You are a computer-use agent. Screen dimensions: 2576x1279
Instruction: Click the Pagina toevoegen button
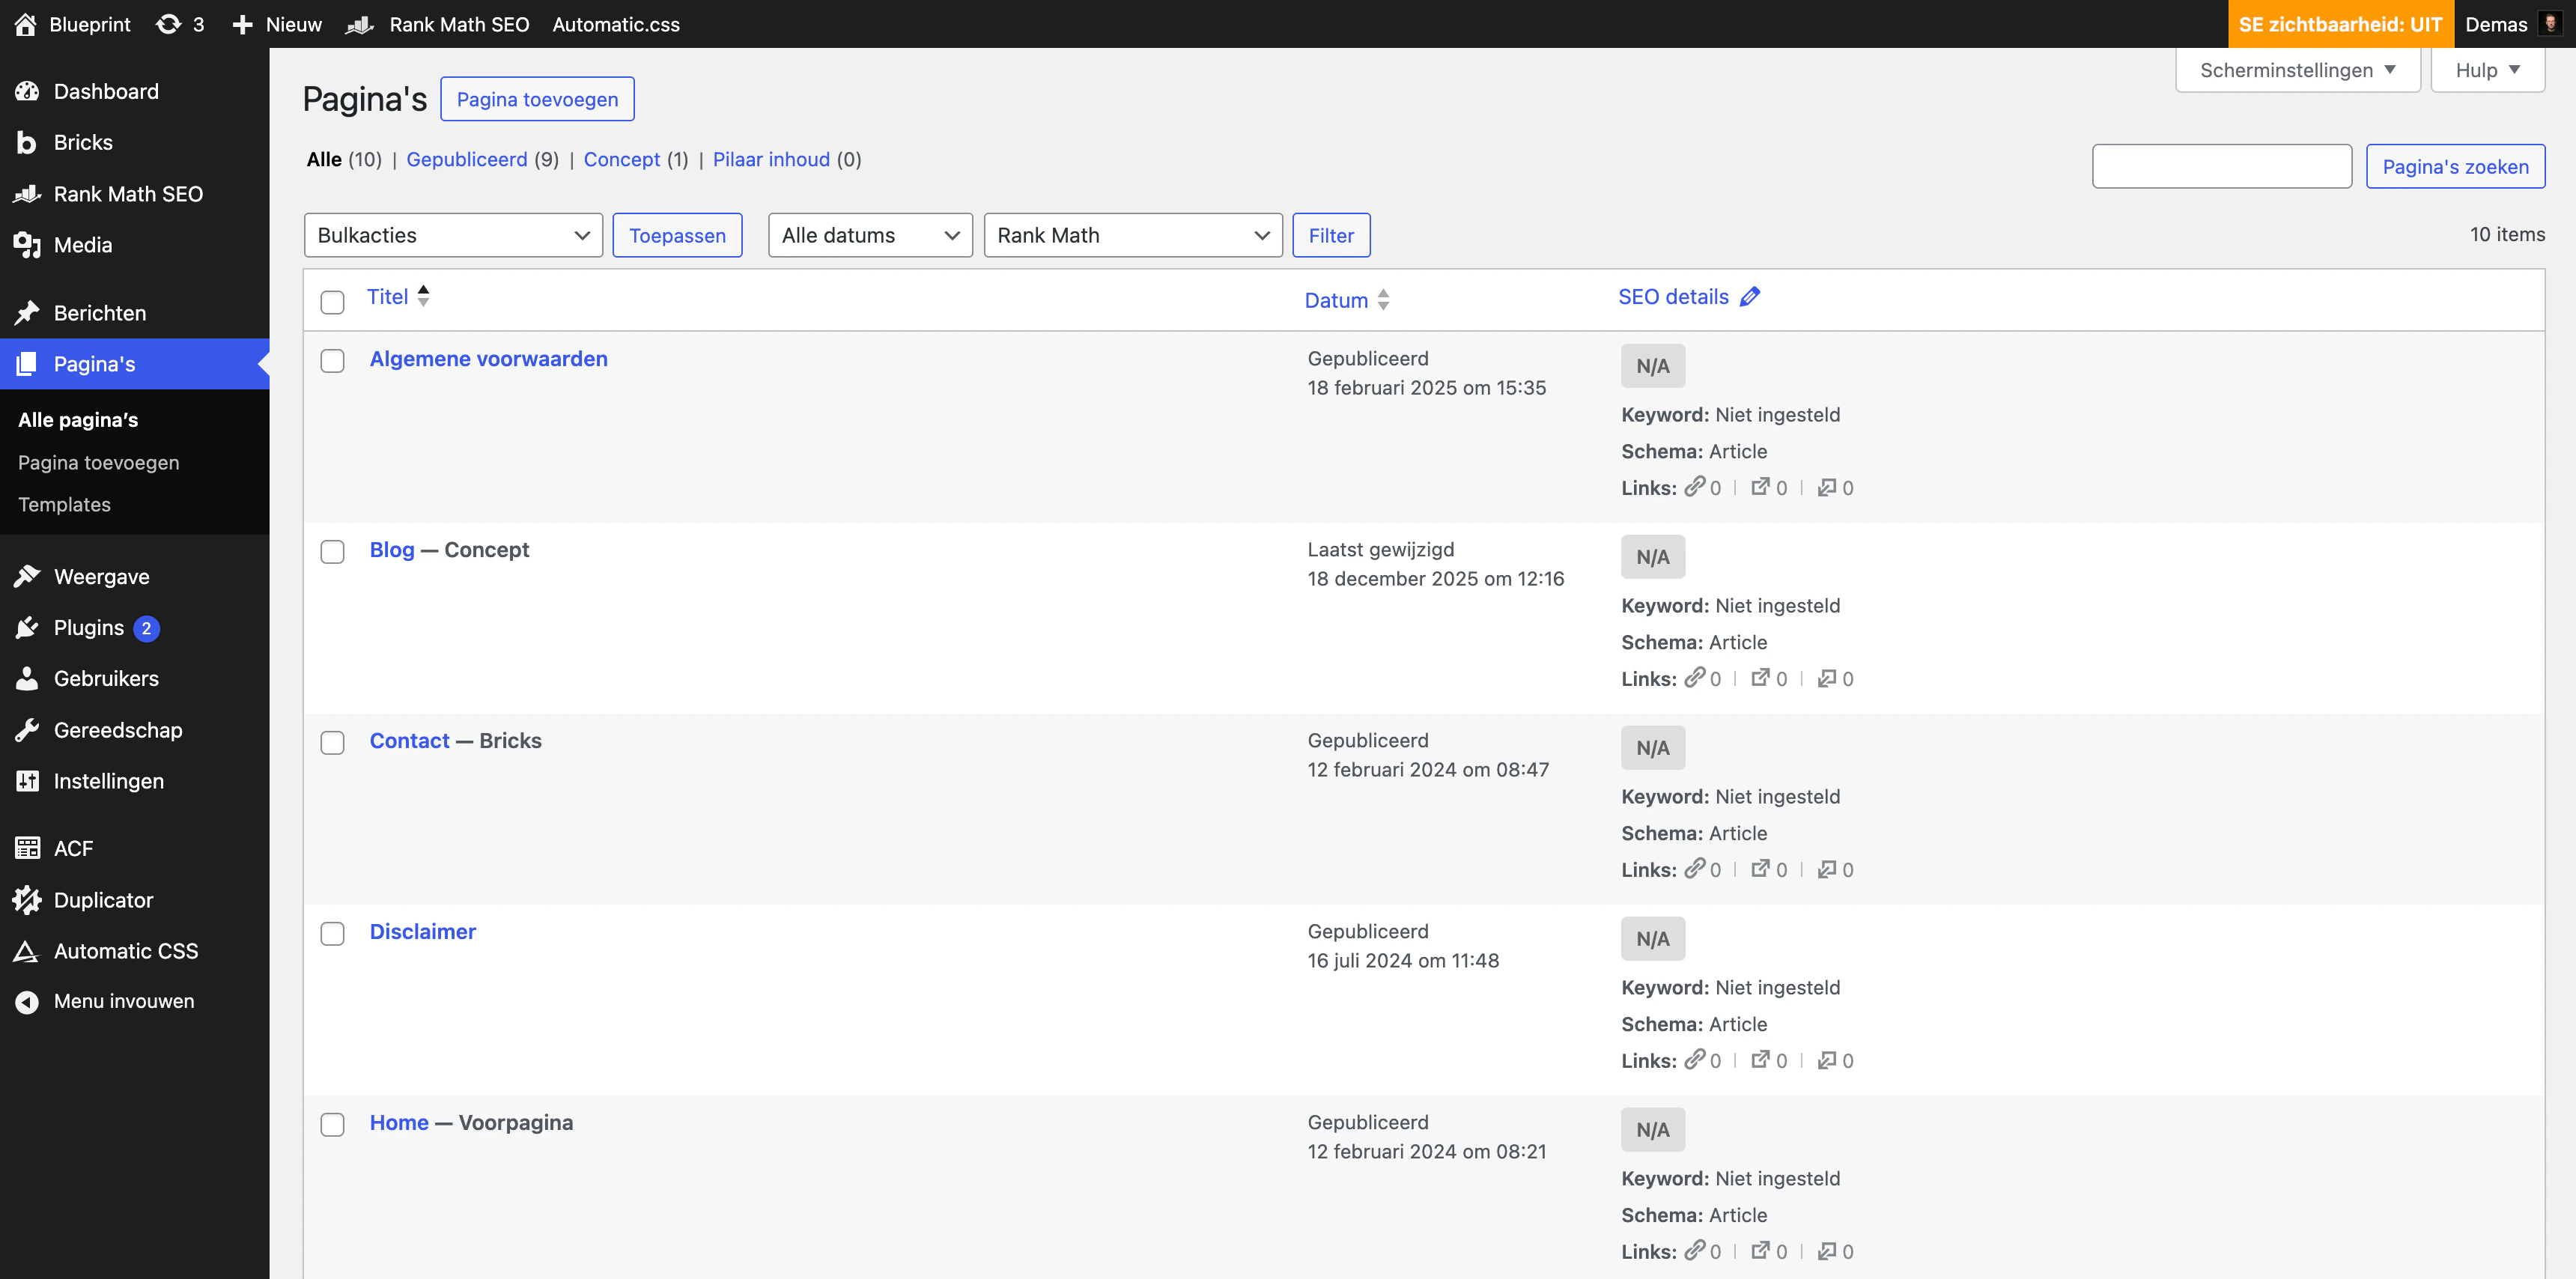point(537,99)
